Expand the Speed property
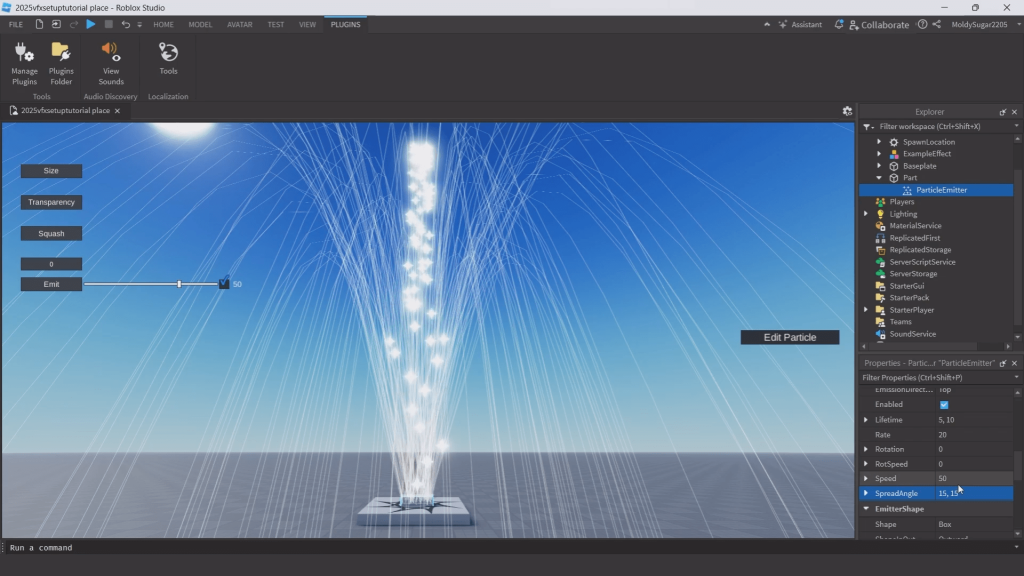This screenshot has height=576, width=1024. coord(866,479)
